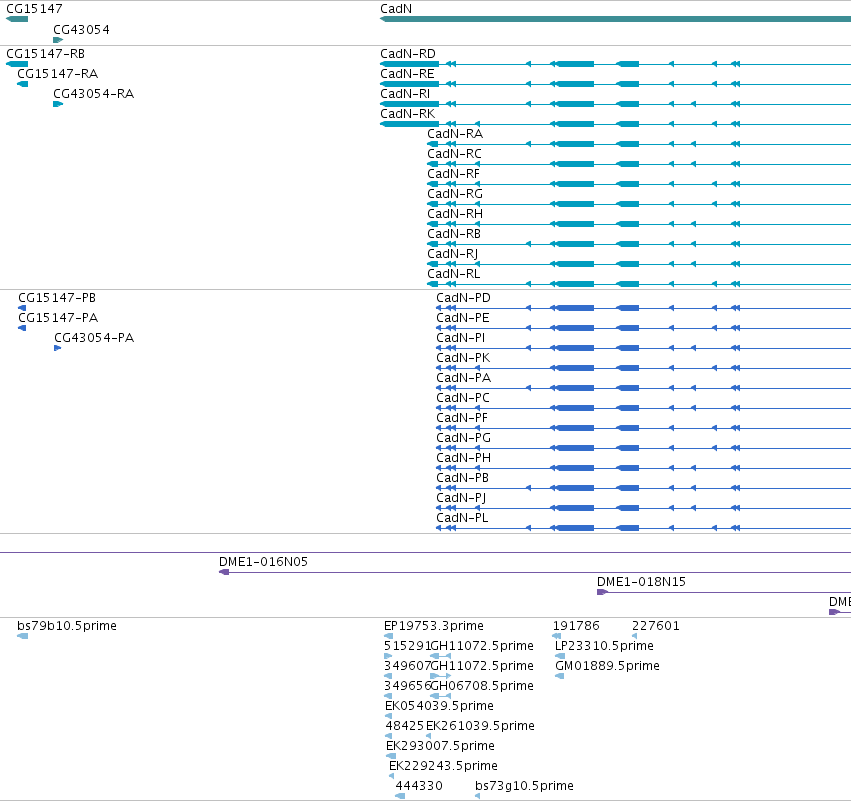This screenshot has width=851, height=801.
Task: Open the CadN-PL protein label
Action: tap(462, 518)
